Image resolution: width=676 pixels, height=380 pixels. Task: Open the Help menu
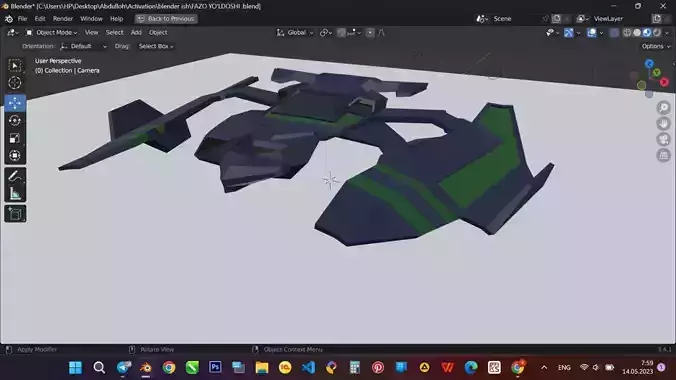coord(116,19)
